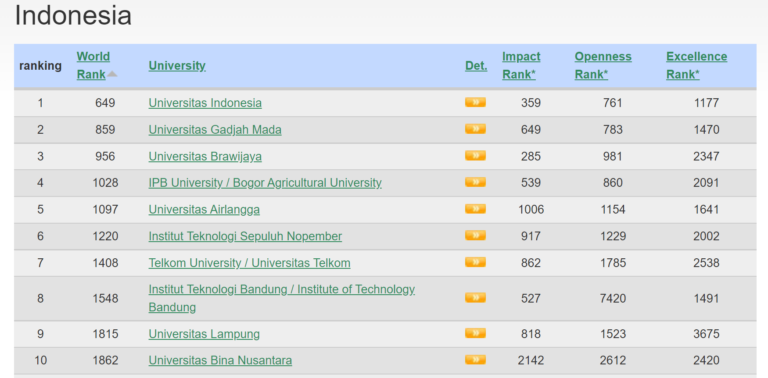Screen dimensions: 768x378
Task: Click world rank value 1862
Action: pyautogui.click(x=105, y=360)
